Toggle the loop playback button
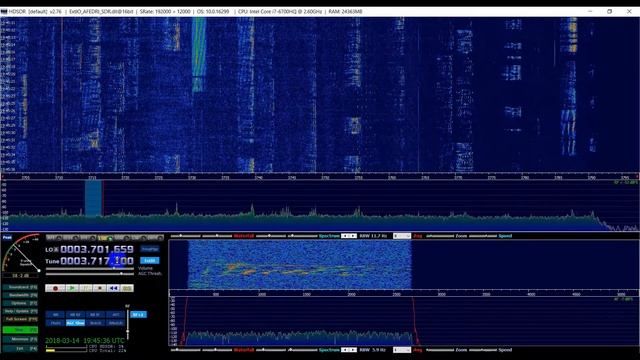640x360 pixels. coord(127,288)
